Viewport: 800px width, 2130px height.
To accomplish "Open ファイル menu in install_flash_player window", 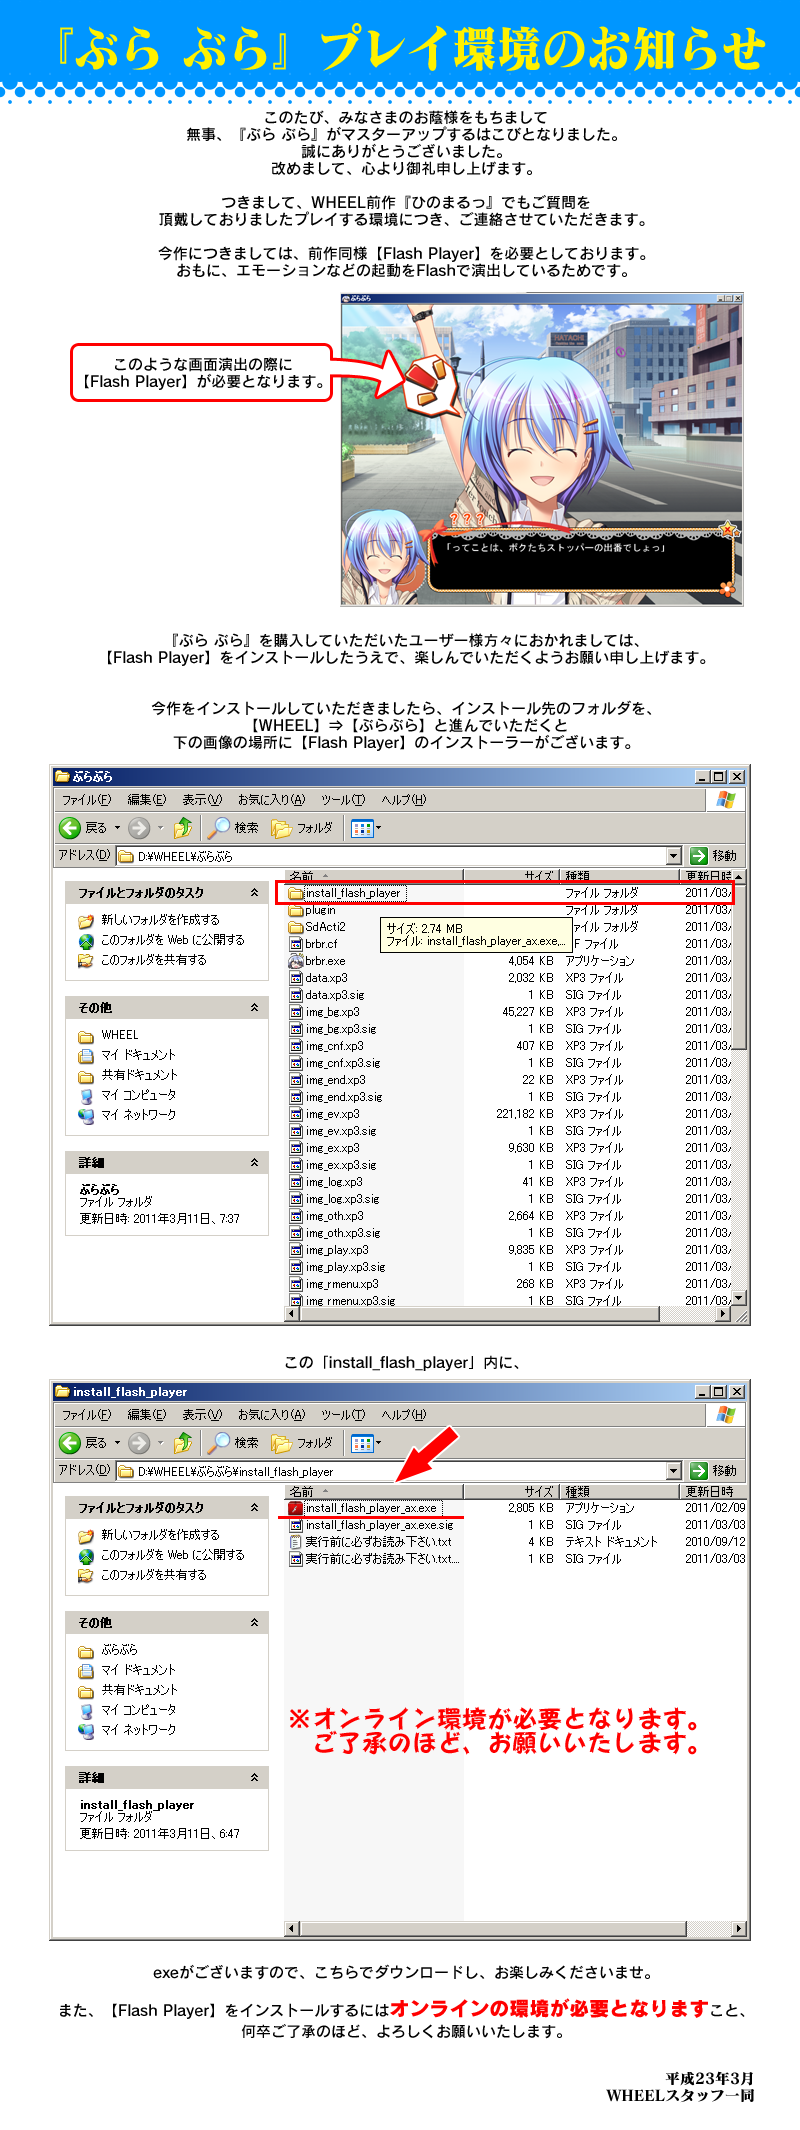I will (x=86, y=1414).
